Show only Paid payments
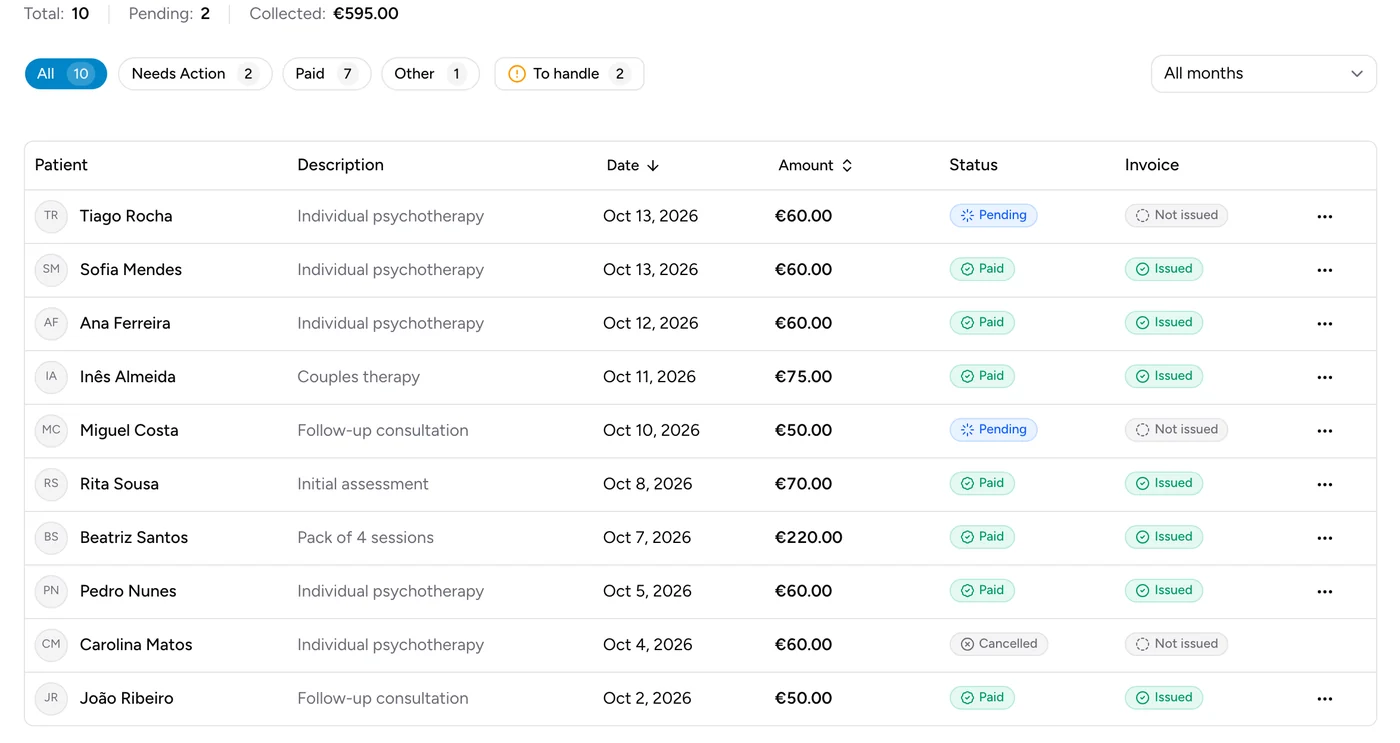 [x=326, y=73]
